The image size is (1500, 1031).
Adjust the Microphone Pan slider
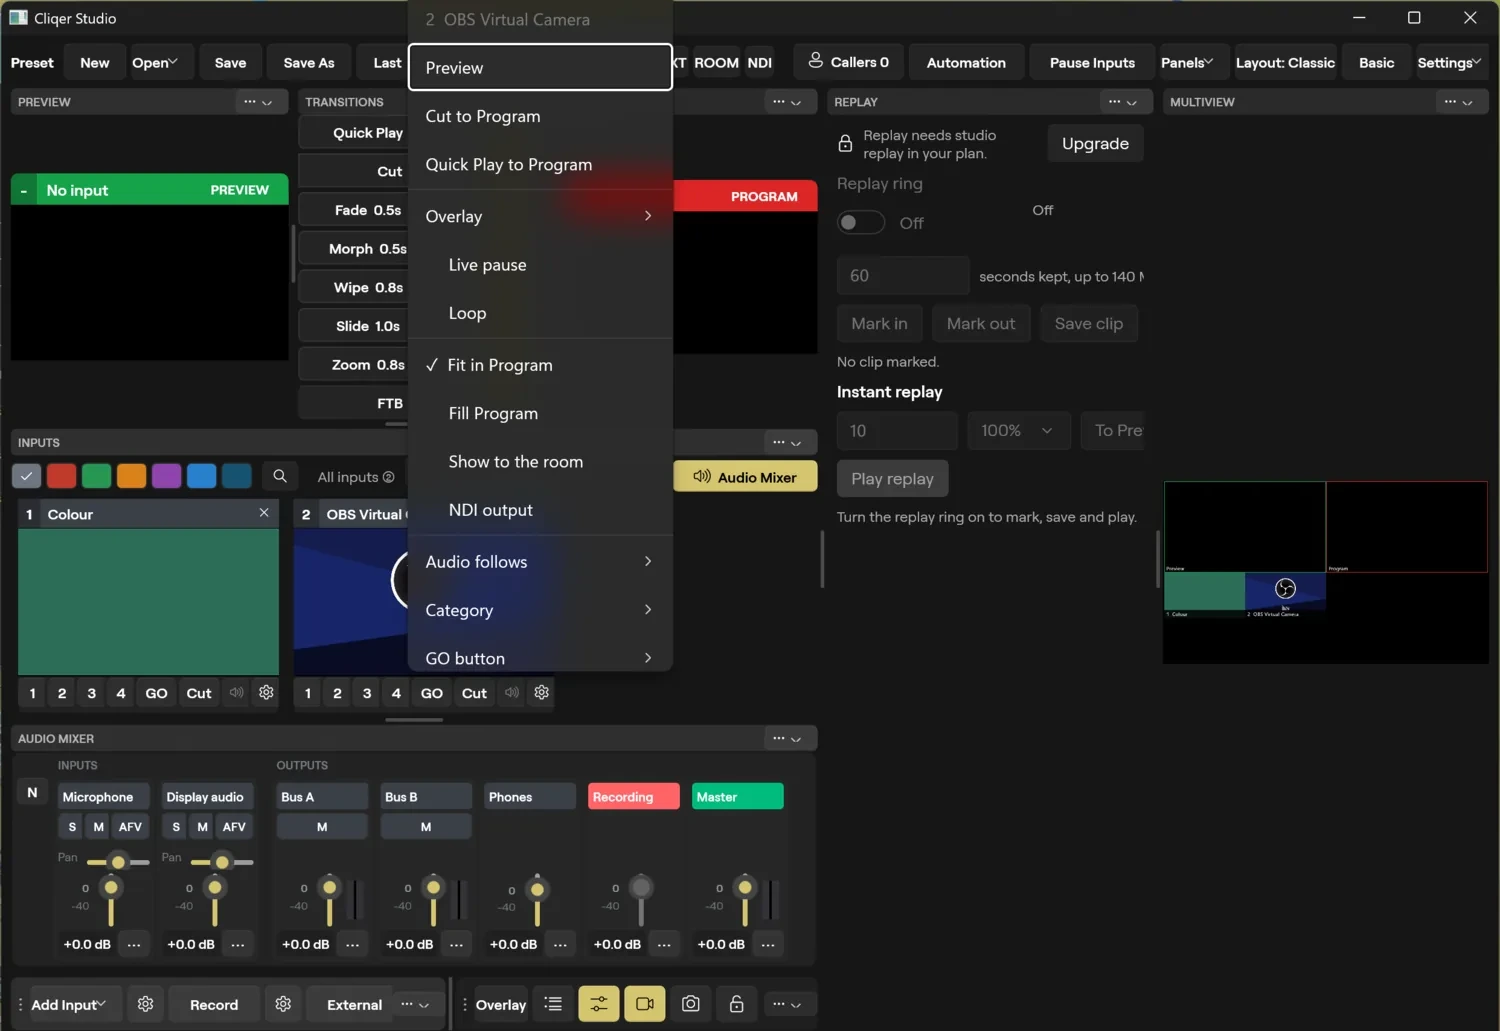(x=118, y=861)
